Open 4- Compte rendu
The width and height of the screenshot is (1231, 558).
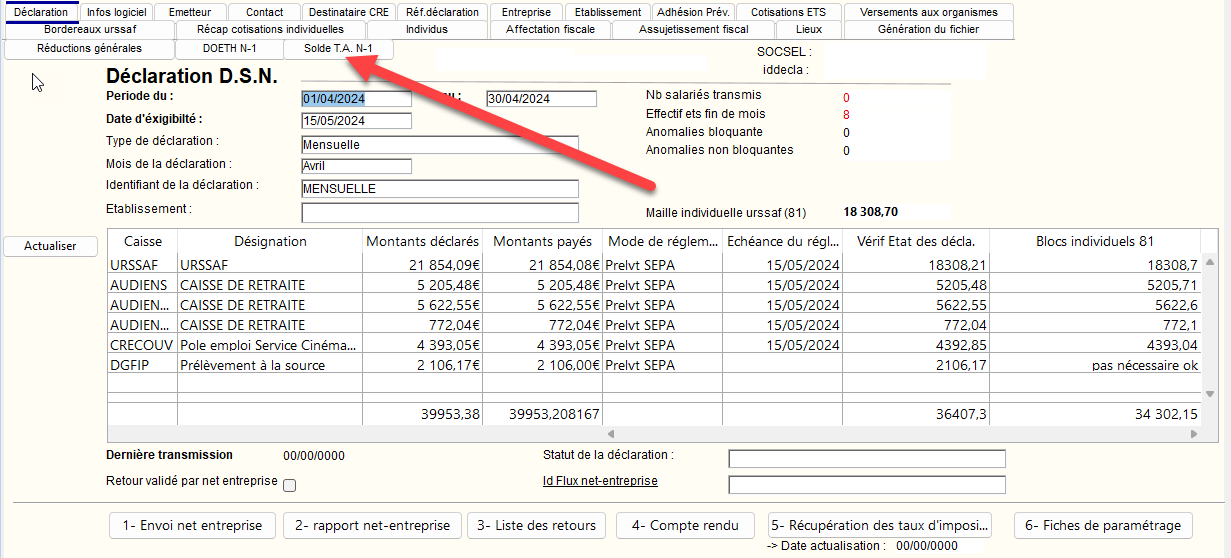[685, 525]
